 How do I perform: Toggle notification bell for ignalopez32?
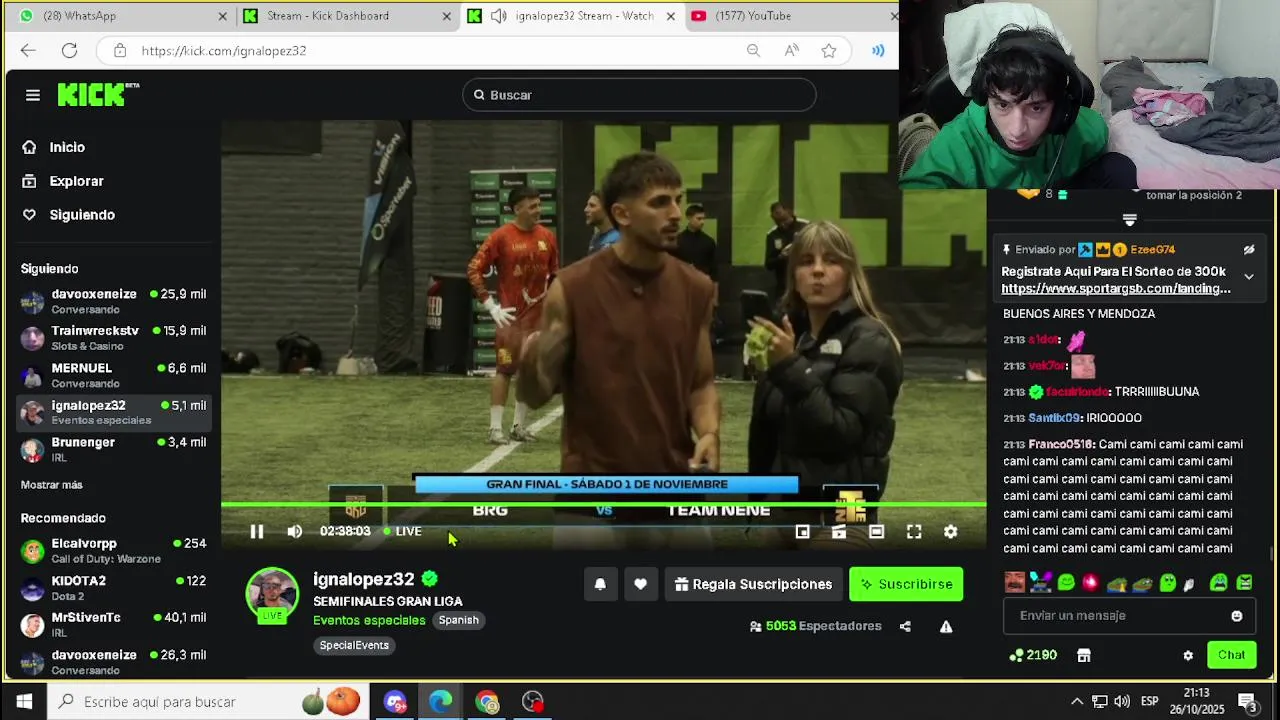click(600, 584)
